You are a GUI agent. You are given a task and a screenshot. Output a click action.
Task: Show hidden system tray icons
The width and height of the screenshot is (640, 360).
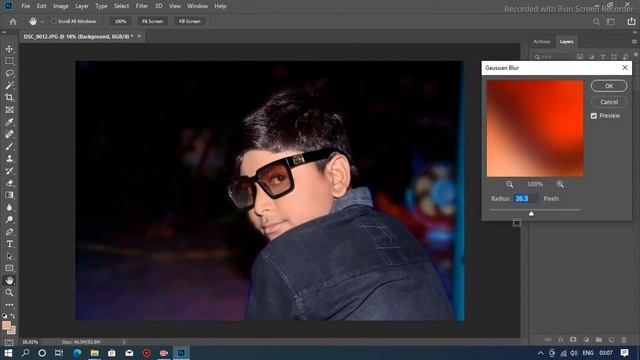pos(540,353)
